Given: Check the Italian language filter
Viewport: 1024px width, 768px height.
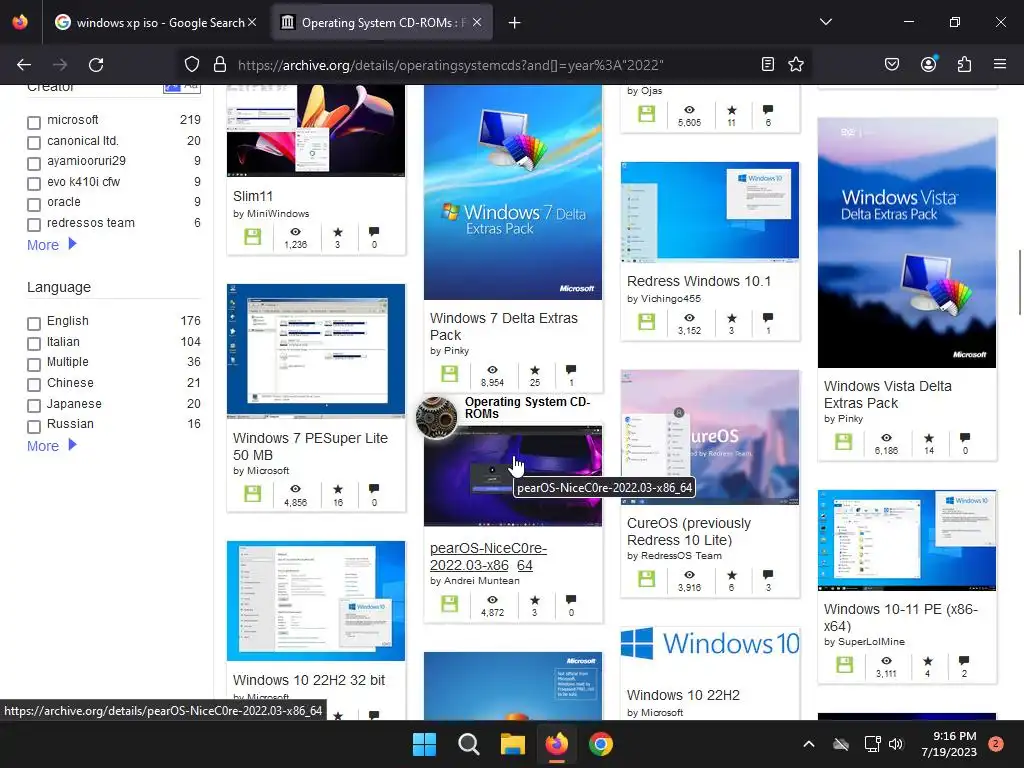Looking at the screenshot, I should pyautogui.click(x=34, y=344).
